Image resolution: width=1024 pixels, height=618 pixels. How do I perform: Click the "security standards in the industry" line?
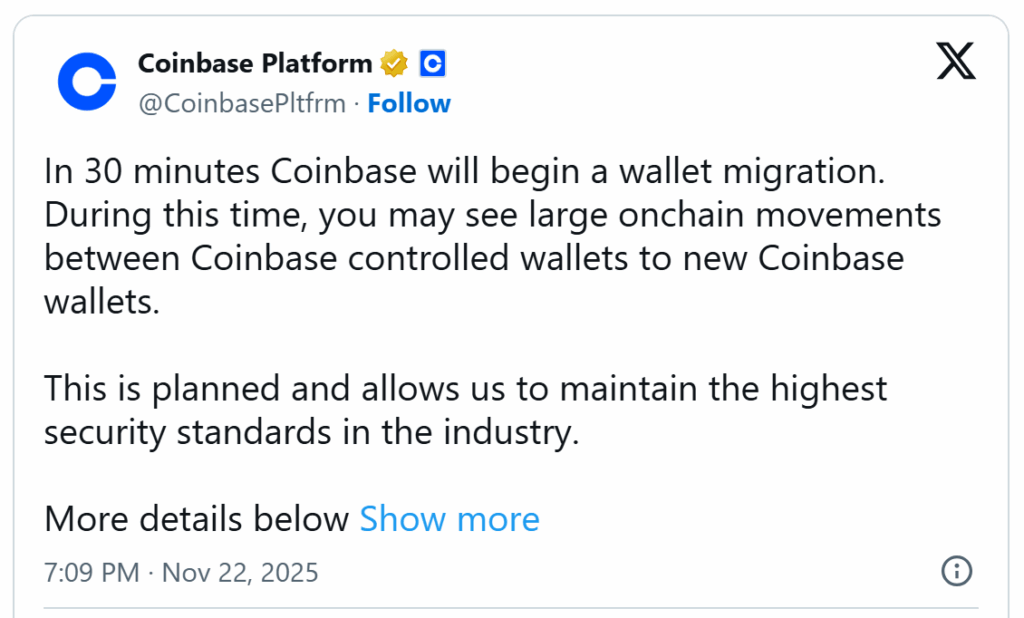311,433
